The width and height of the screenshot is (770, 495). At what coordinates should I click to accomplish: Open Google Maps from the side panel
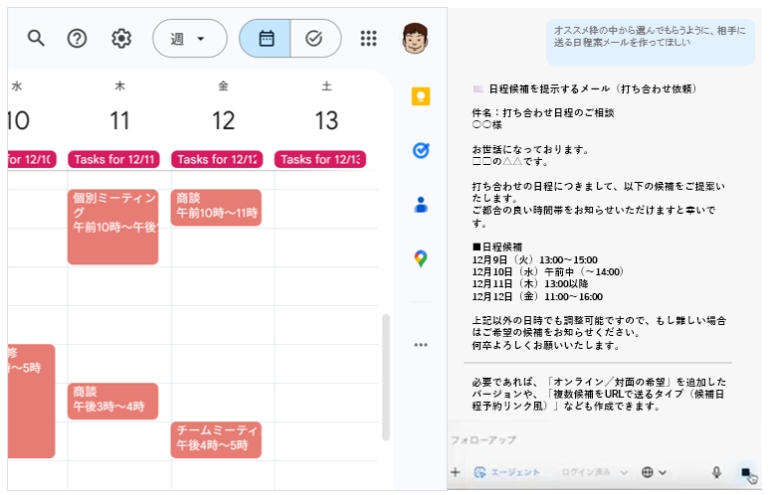[x=421, y=258]
